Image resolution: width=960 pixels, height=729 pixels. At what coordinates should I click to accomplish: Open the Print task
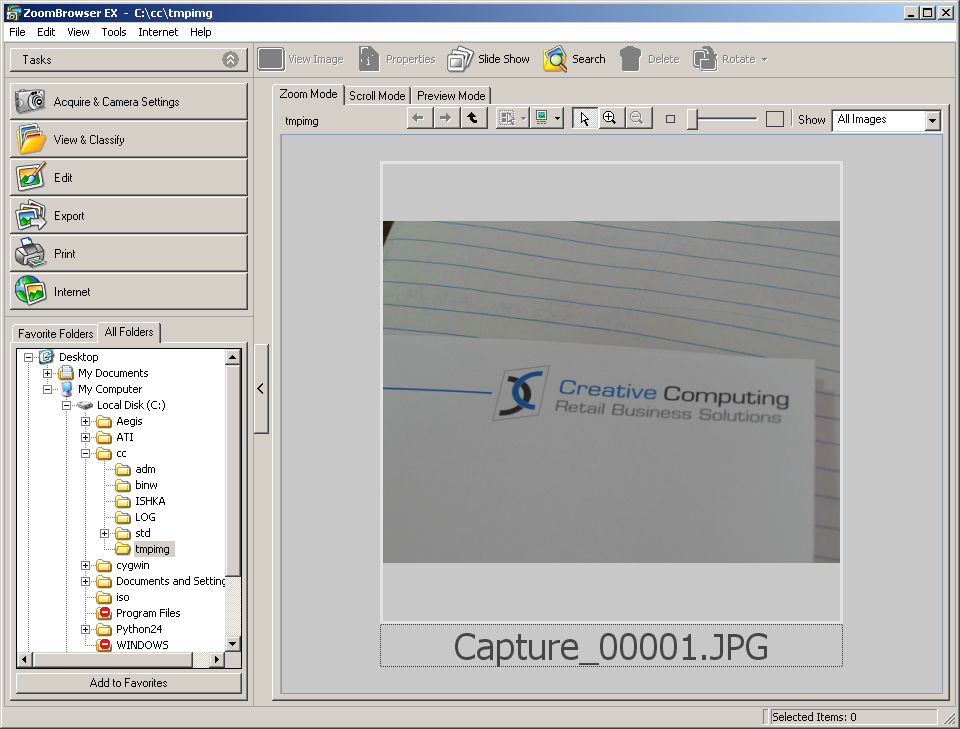(129, 253)
